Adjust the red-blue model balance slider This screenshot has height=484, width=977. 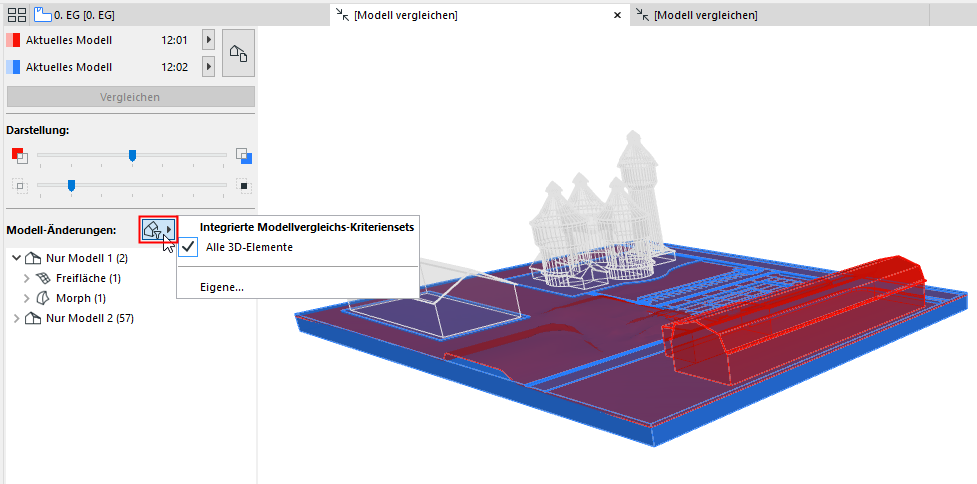132,155
